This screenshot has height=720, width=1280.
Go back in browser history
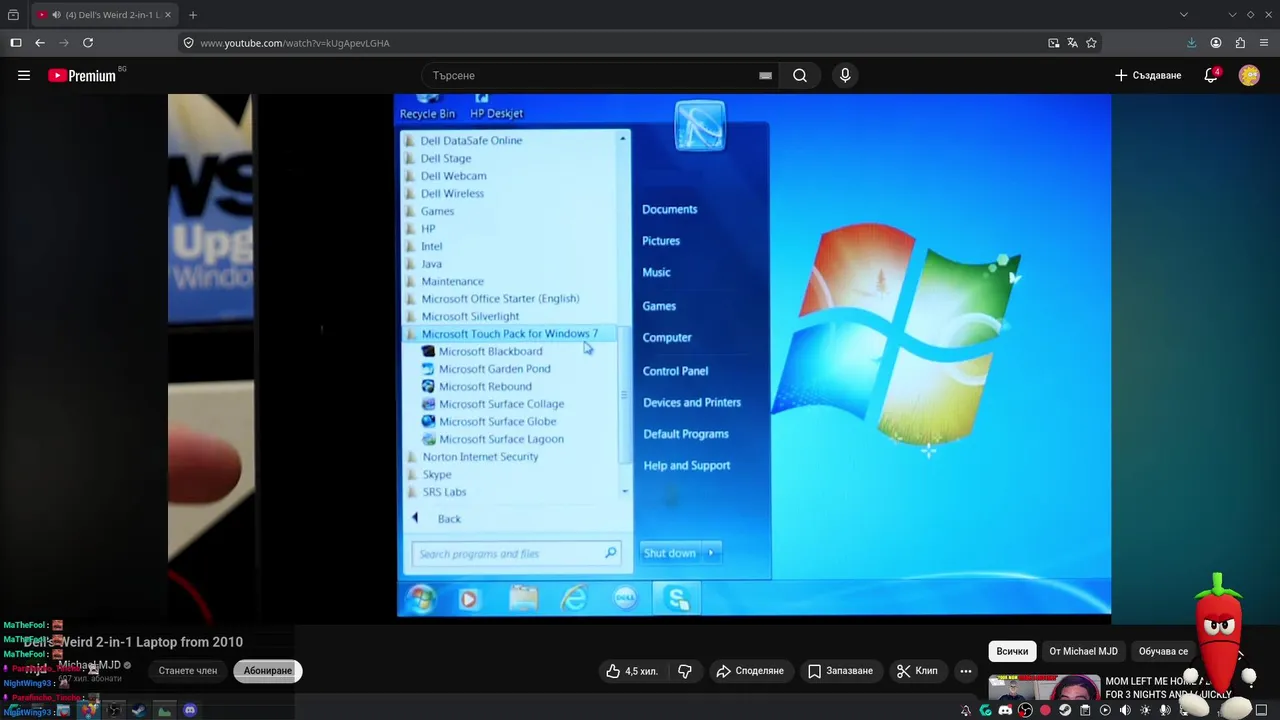[x=40, y=43]
